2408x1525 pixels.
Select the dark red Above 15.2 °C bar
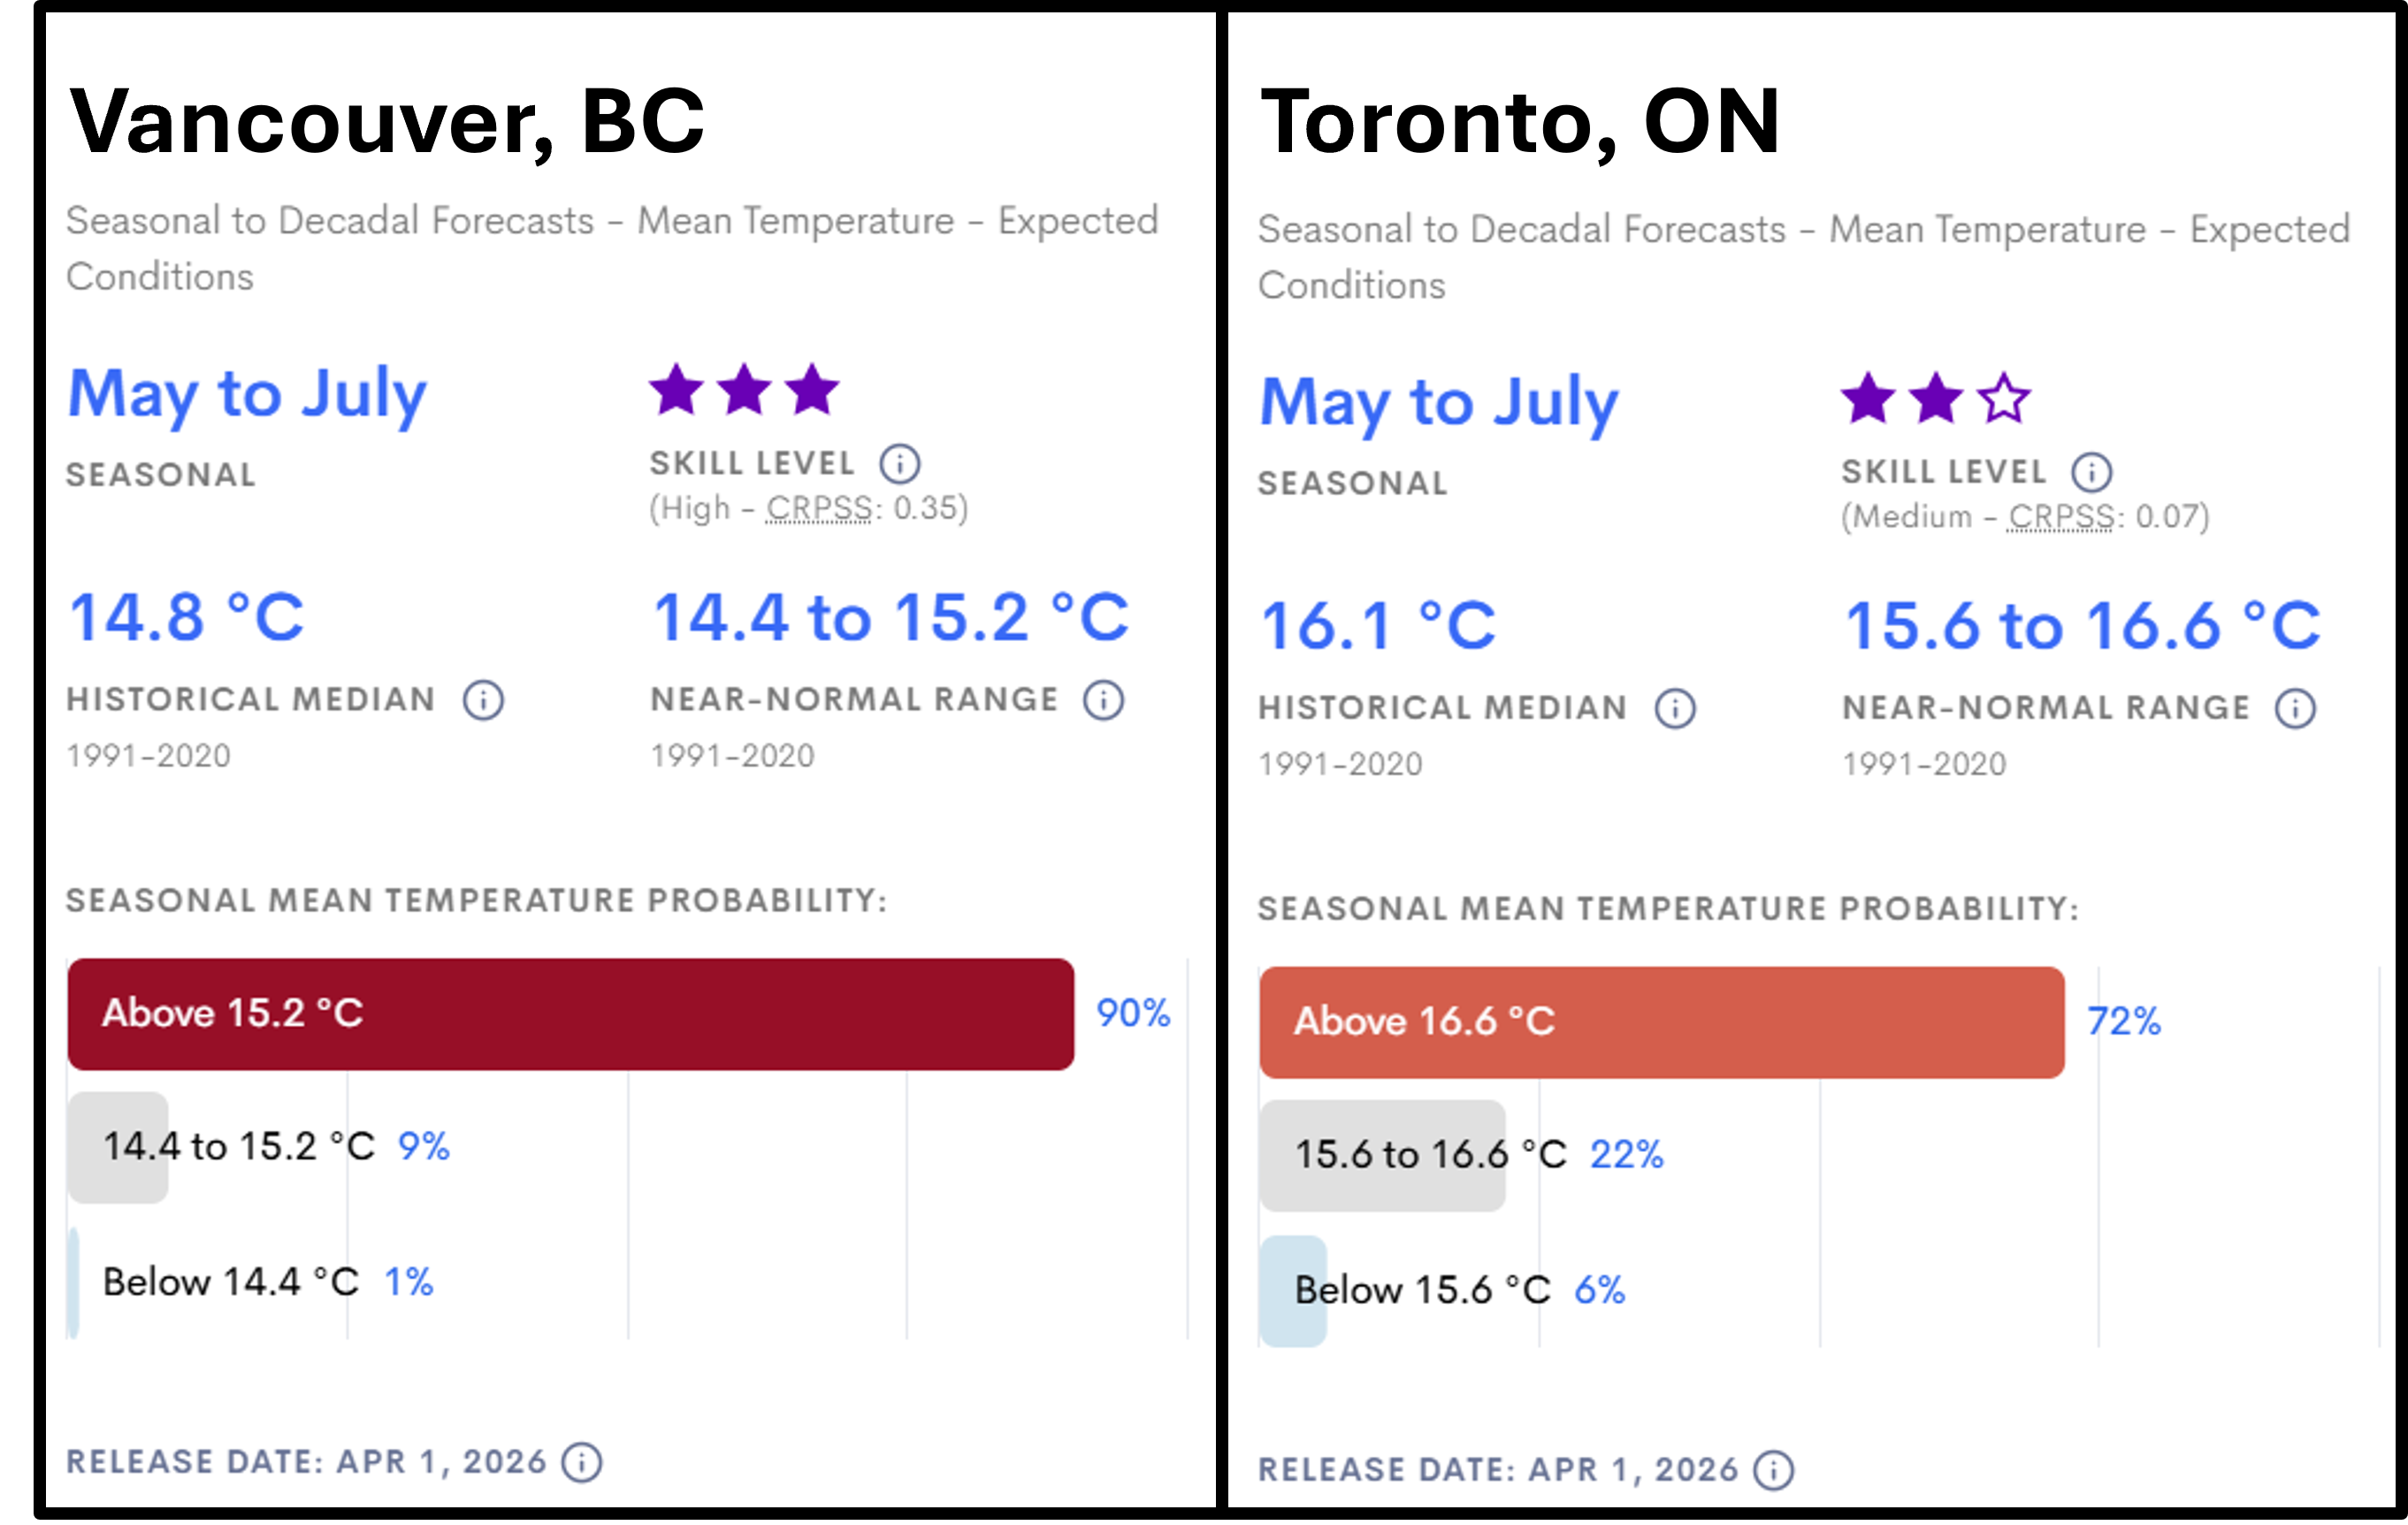[570, 1014]
